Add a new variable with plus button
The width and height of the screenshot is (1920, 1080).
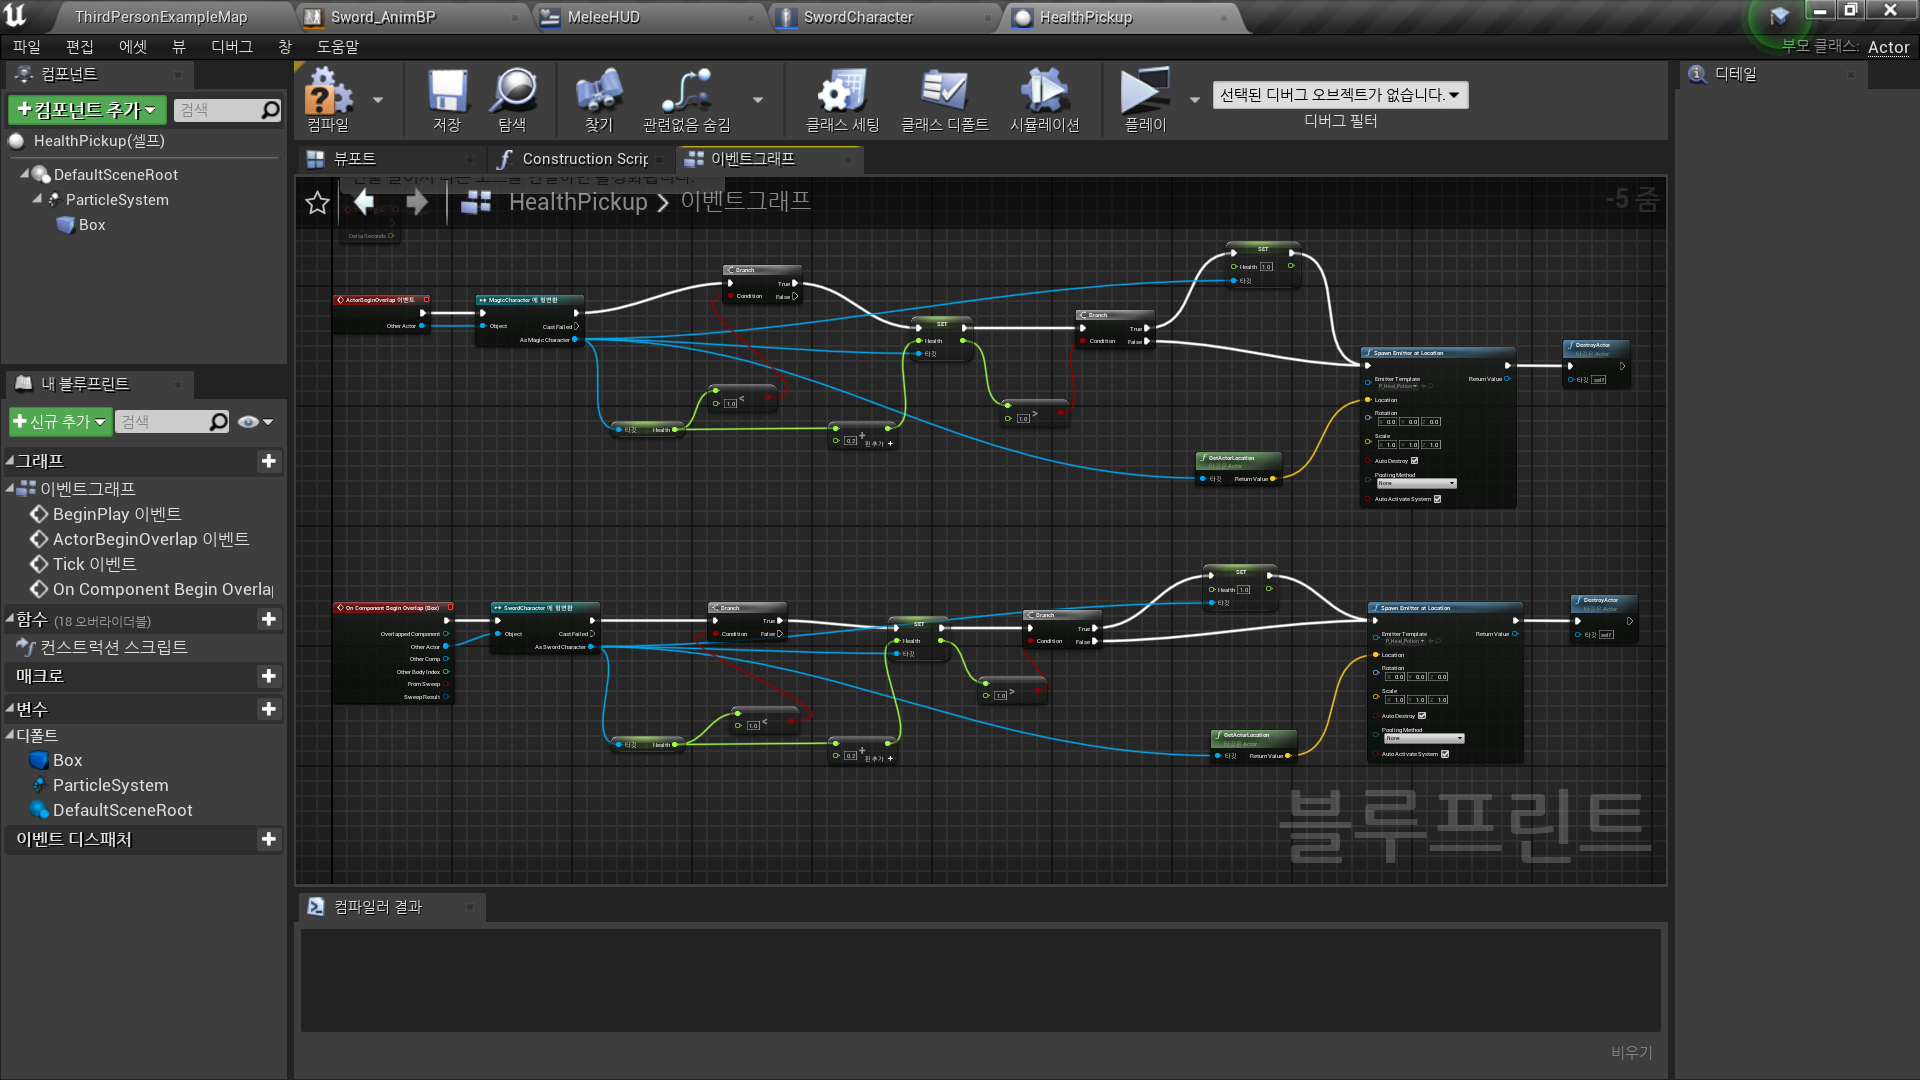pyautogui.click(x=268, y=709)
